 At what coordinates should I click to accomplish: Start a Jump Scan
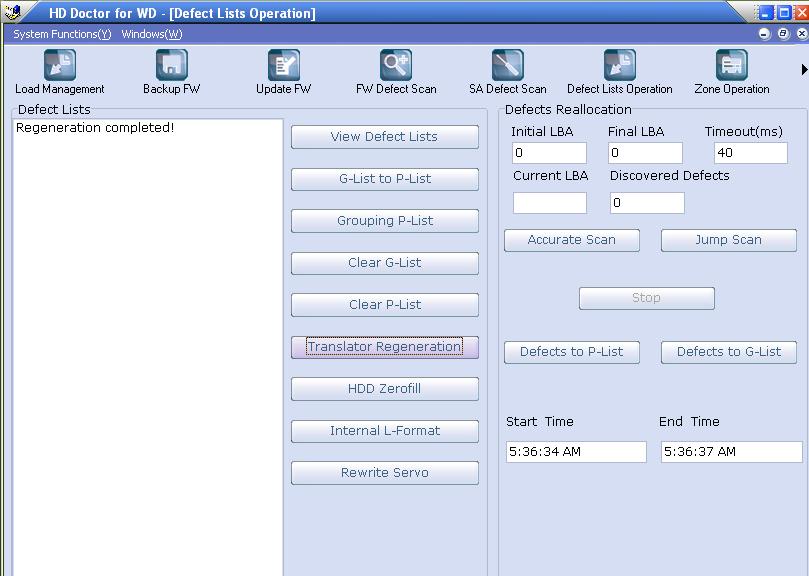[729, 240]
